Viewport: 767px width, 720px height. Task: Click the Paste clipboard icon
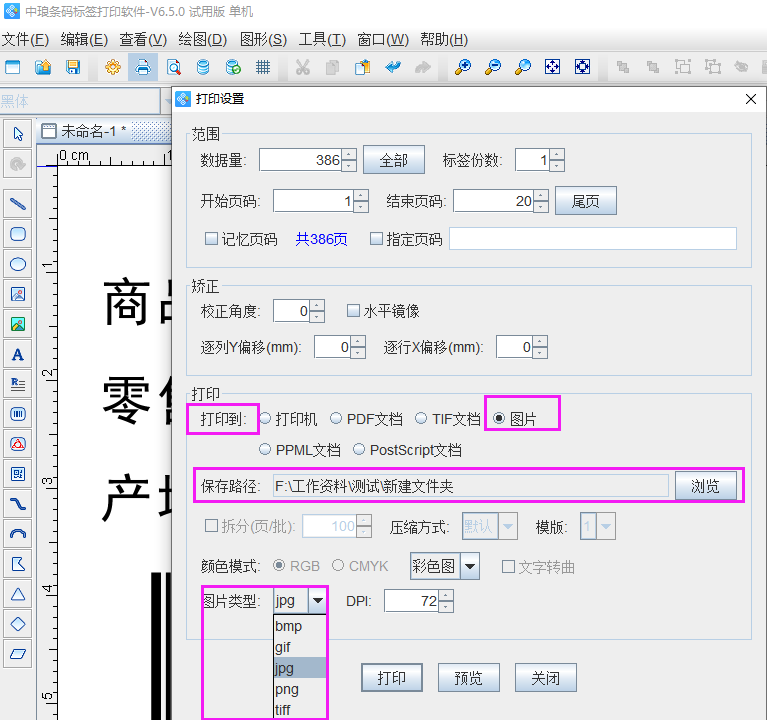pyautogui.click(x=362, y=67)
